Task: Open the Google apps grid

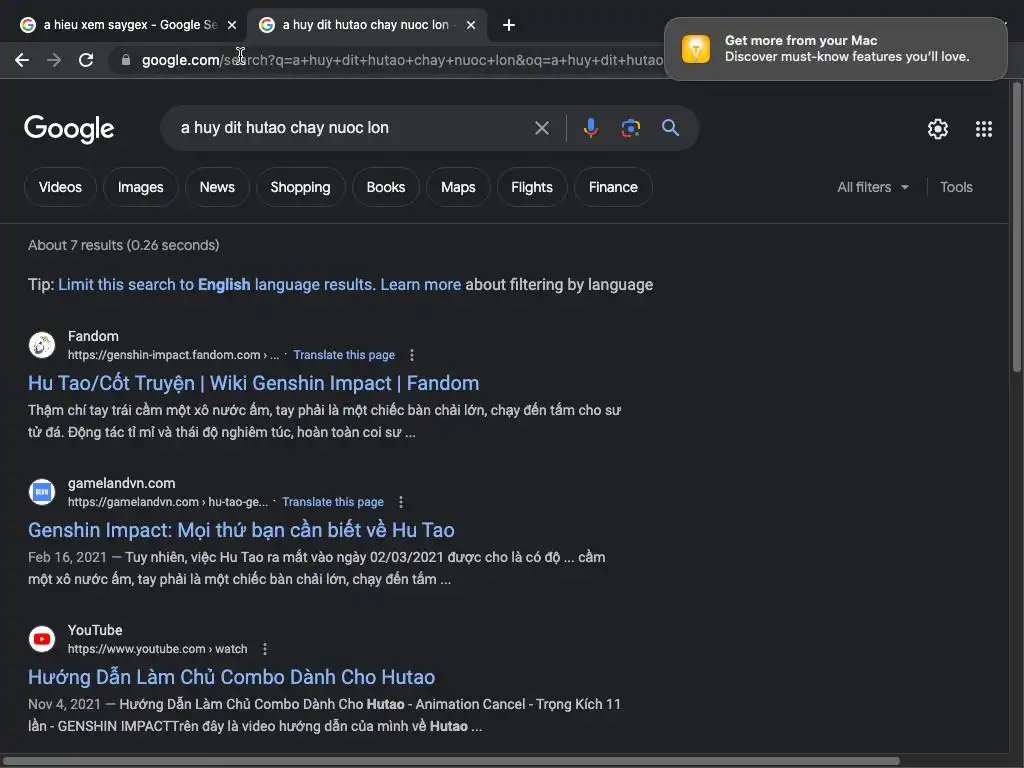Action: coord(984,129)
